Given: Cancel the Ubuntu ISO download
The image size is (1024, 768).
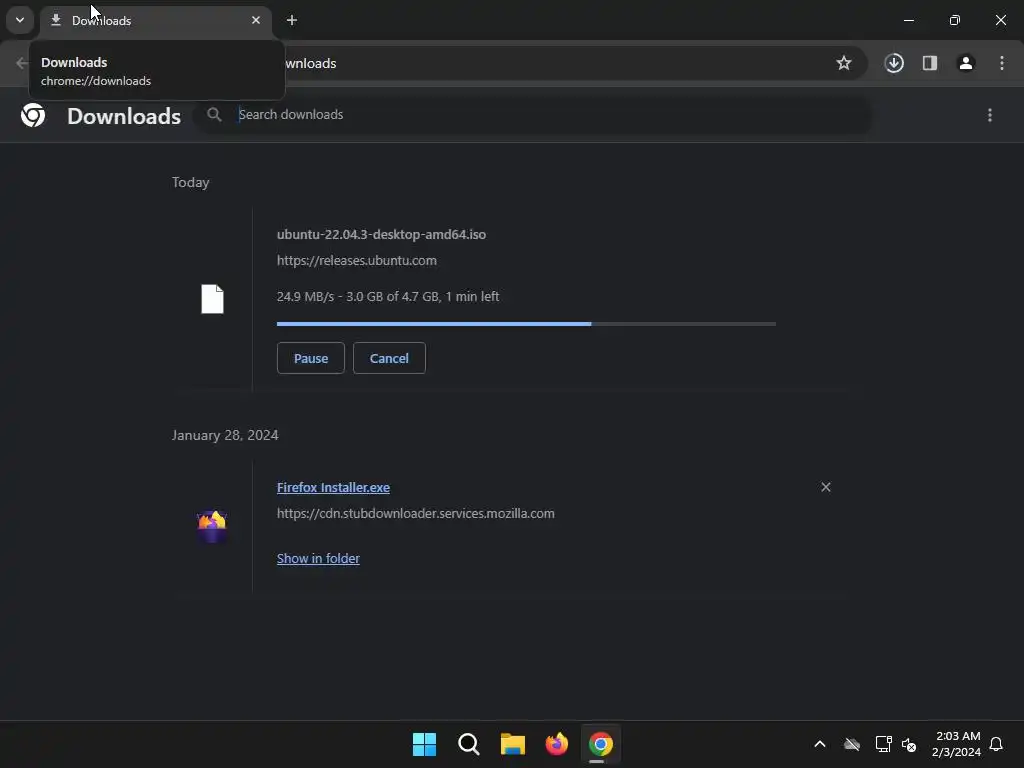Looking at the screenshot, I should point(389,359).
